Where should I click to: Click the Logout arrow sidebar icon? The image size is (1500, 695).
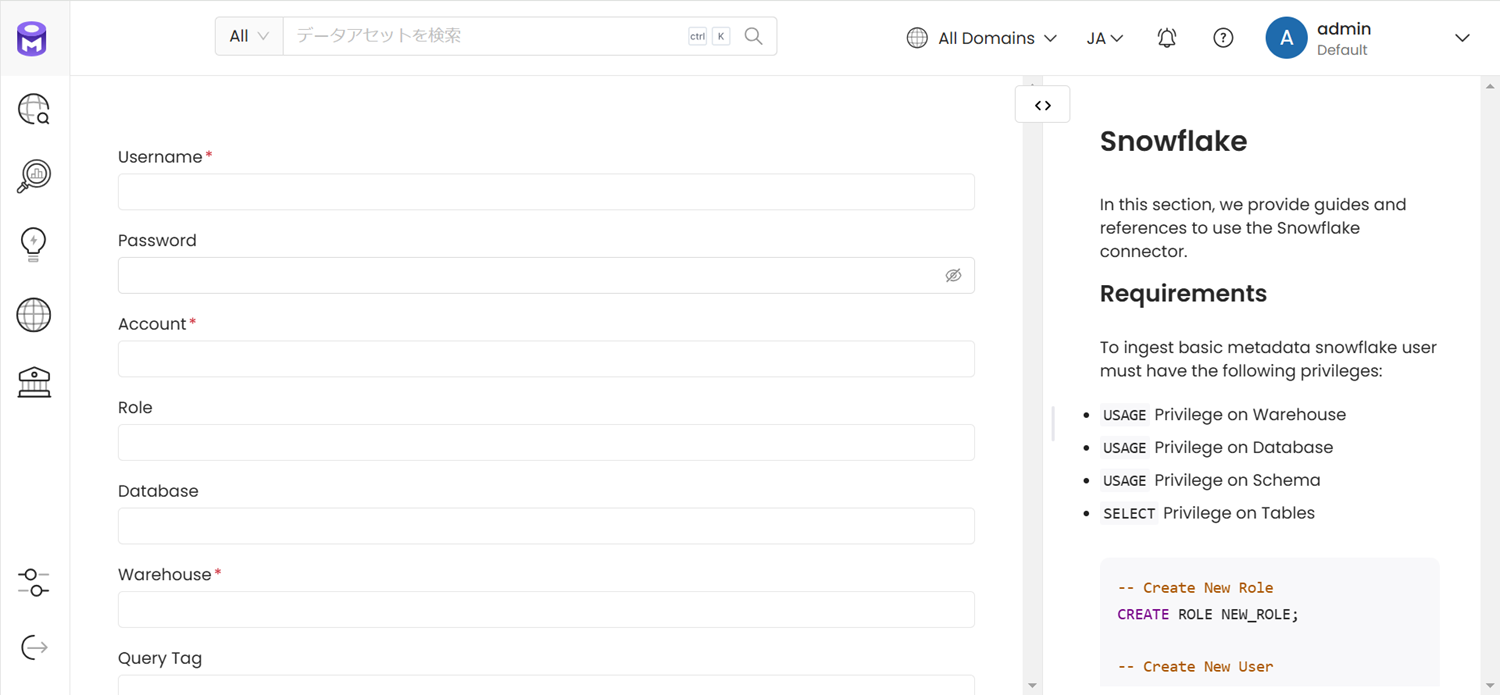pyautogui.click(x=34, y=647)
